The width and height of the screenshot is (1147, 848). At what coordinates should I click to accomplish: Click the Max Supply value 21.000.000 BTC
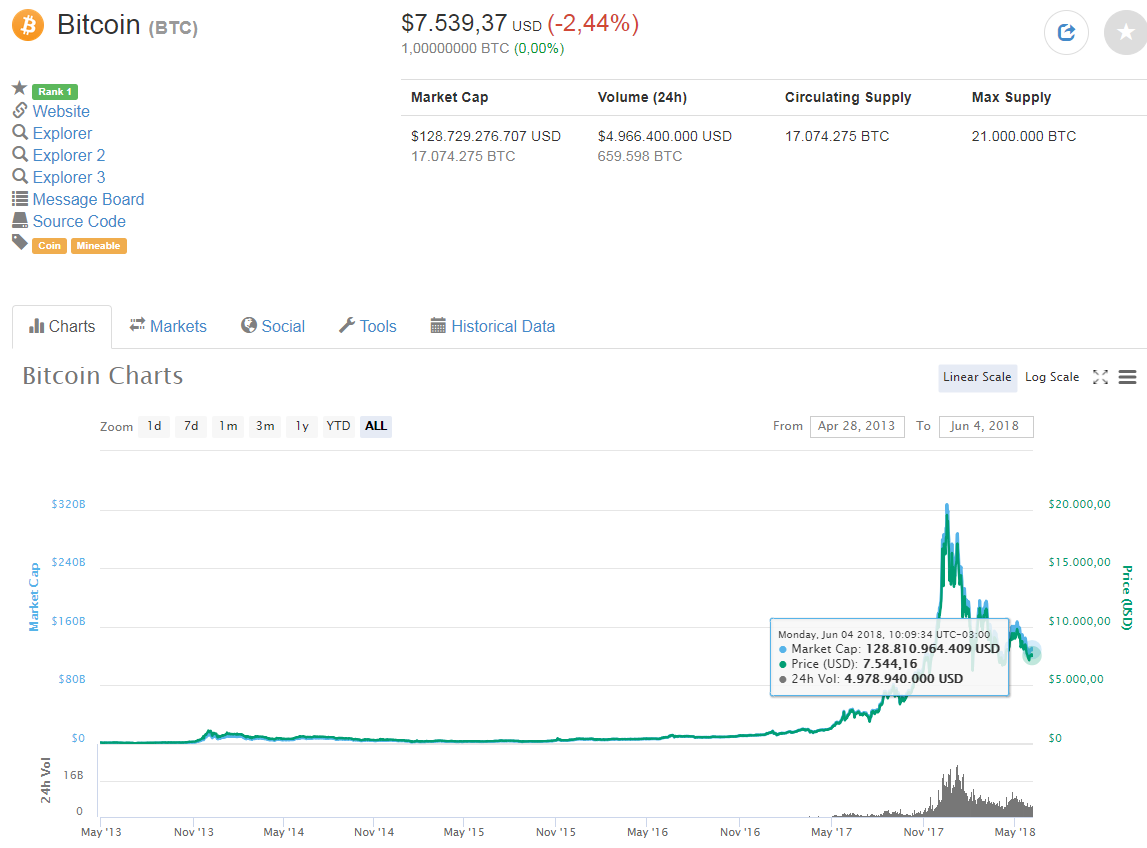[1023, 136]
